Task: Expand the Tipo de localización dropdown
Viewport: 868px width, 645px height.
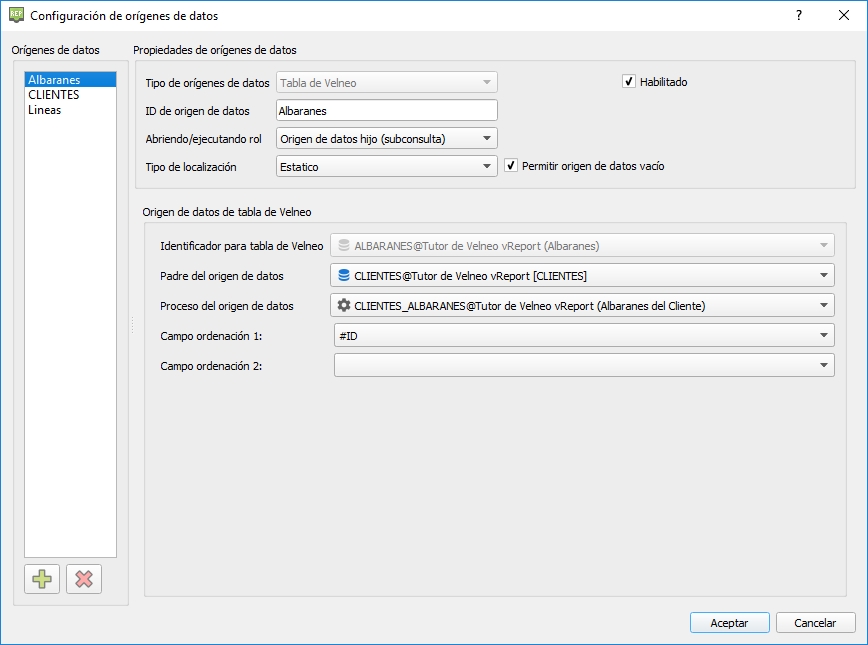Action: point(386,167)
